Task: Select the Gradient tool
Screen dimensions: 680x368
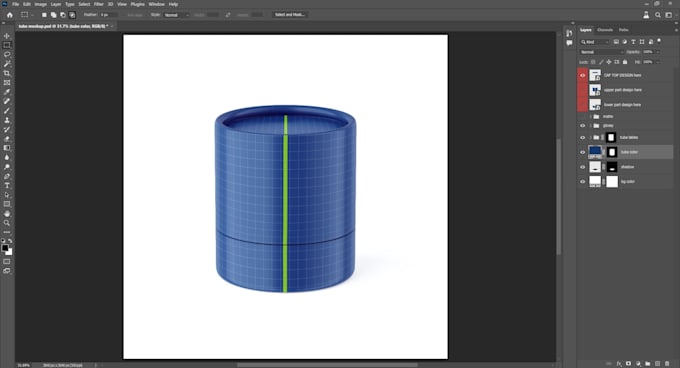Action: (7, 148)
